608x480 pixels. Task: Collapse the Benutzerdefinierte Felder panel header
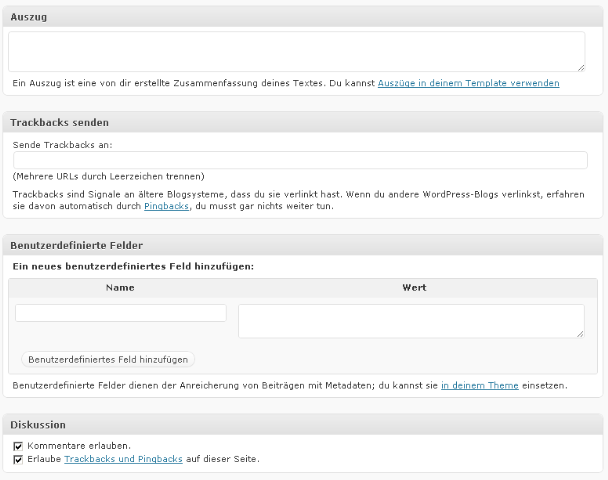(x=302, y=245)
